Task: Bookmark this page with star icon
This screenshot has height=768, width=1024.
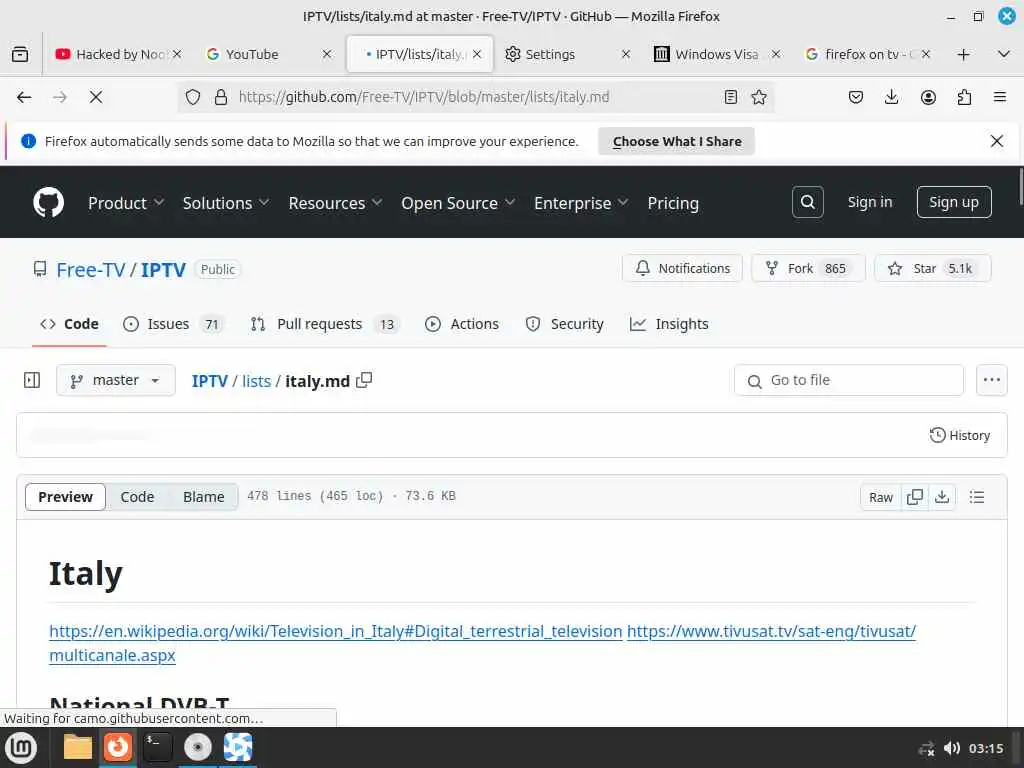Action: pyautogui.click(x=758, y=97)
